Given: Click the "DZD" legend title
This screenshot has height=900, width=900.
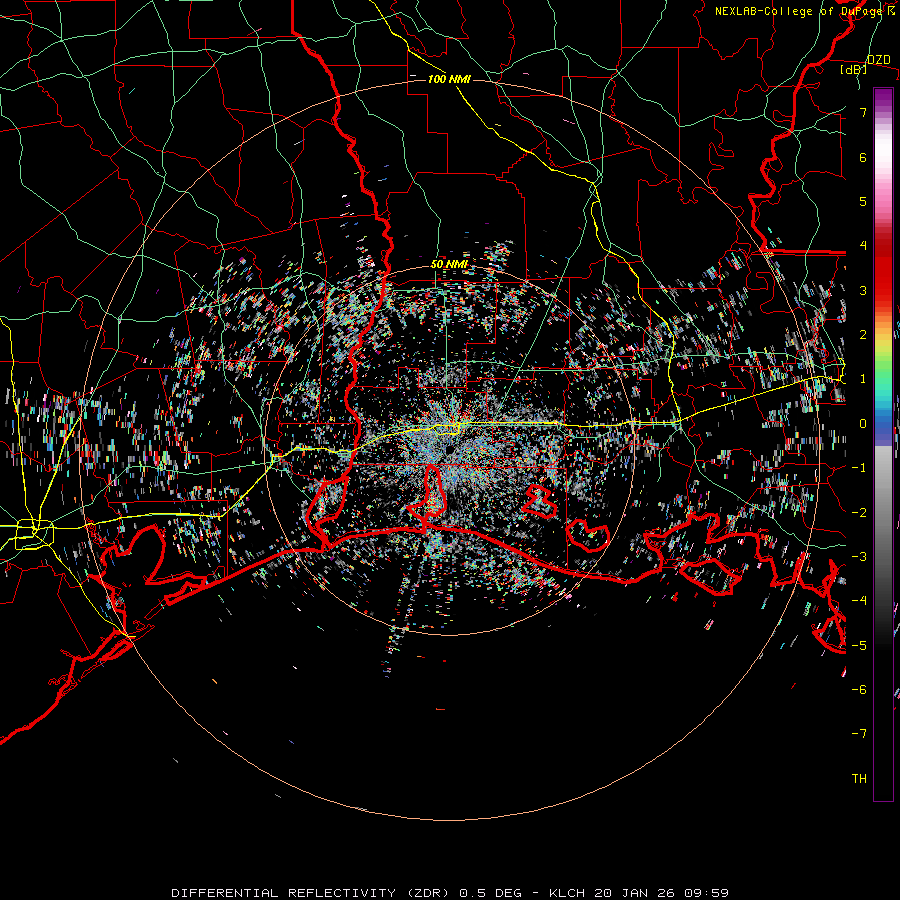Looking at the screenshot, I should pyautogui.click(x=878, y=60).
